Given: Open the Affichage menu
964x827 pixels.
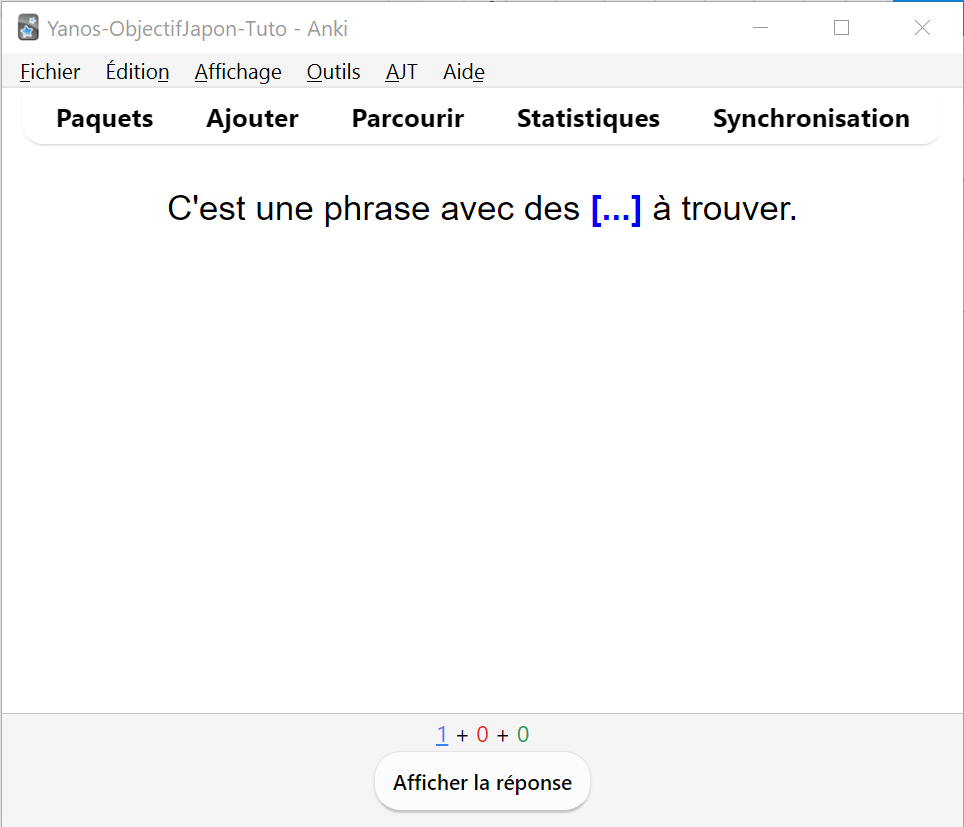Looking at the screenshot, I should (238, 72).
